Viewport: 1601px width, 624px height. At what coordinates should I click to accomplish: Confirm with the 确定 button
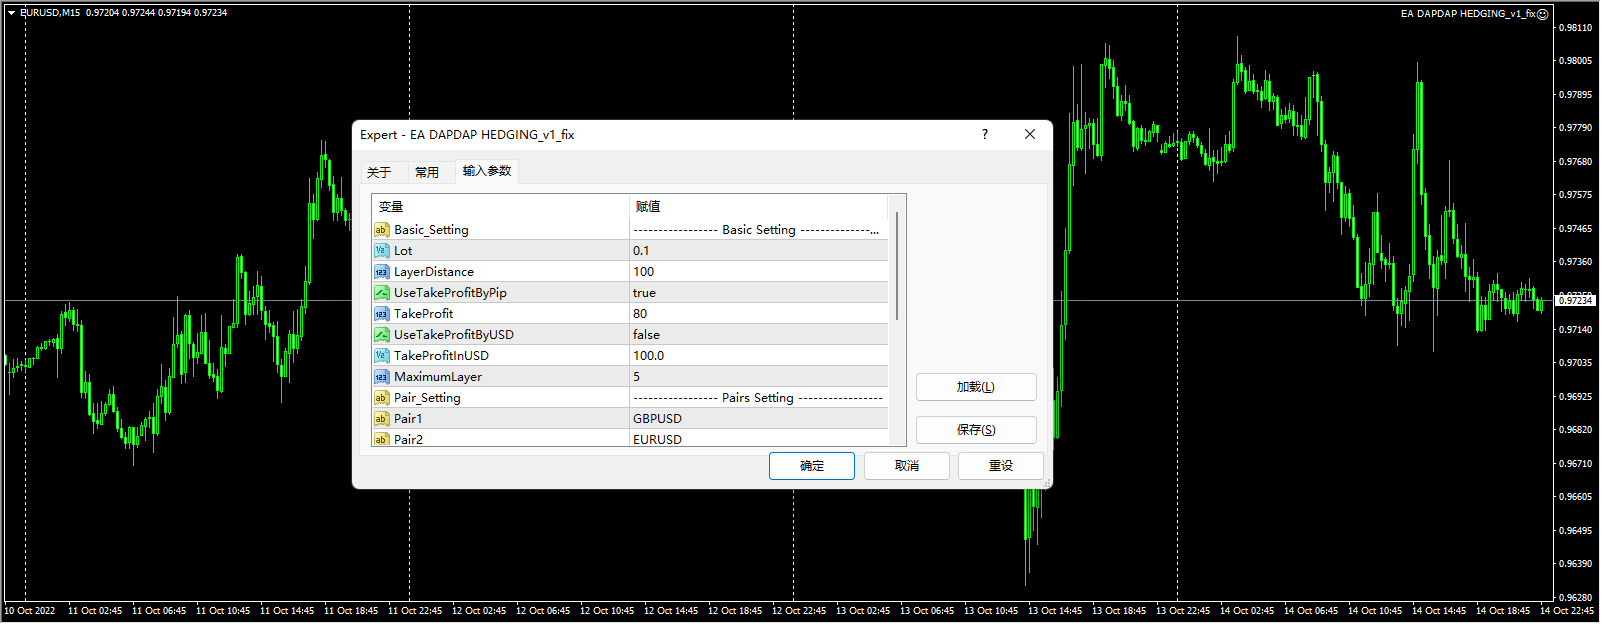[812, 466]
